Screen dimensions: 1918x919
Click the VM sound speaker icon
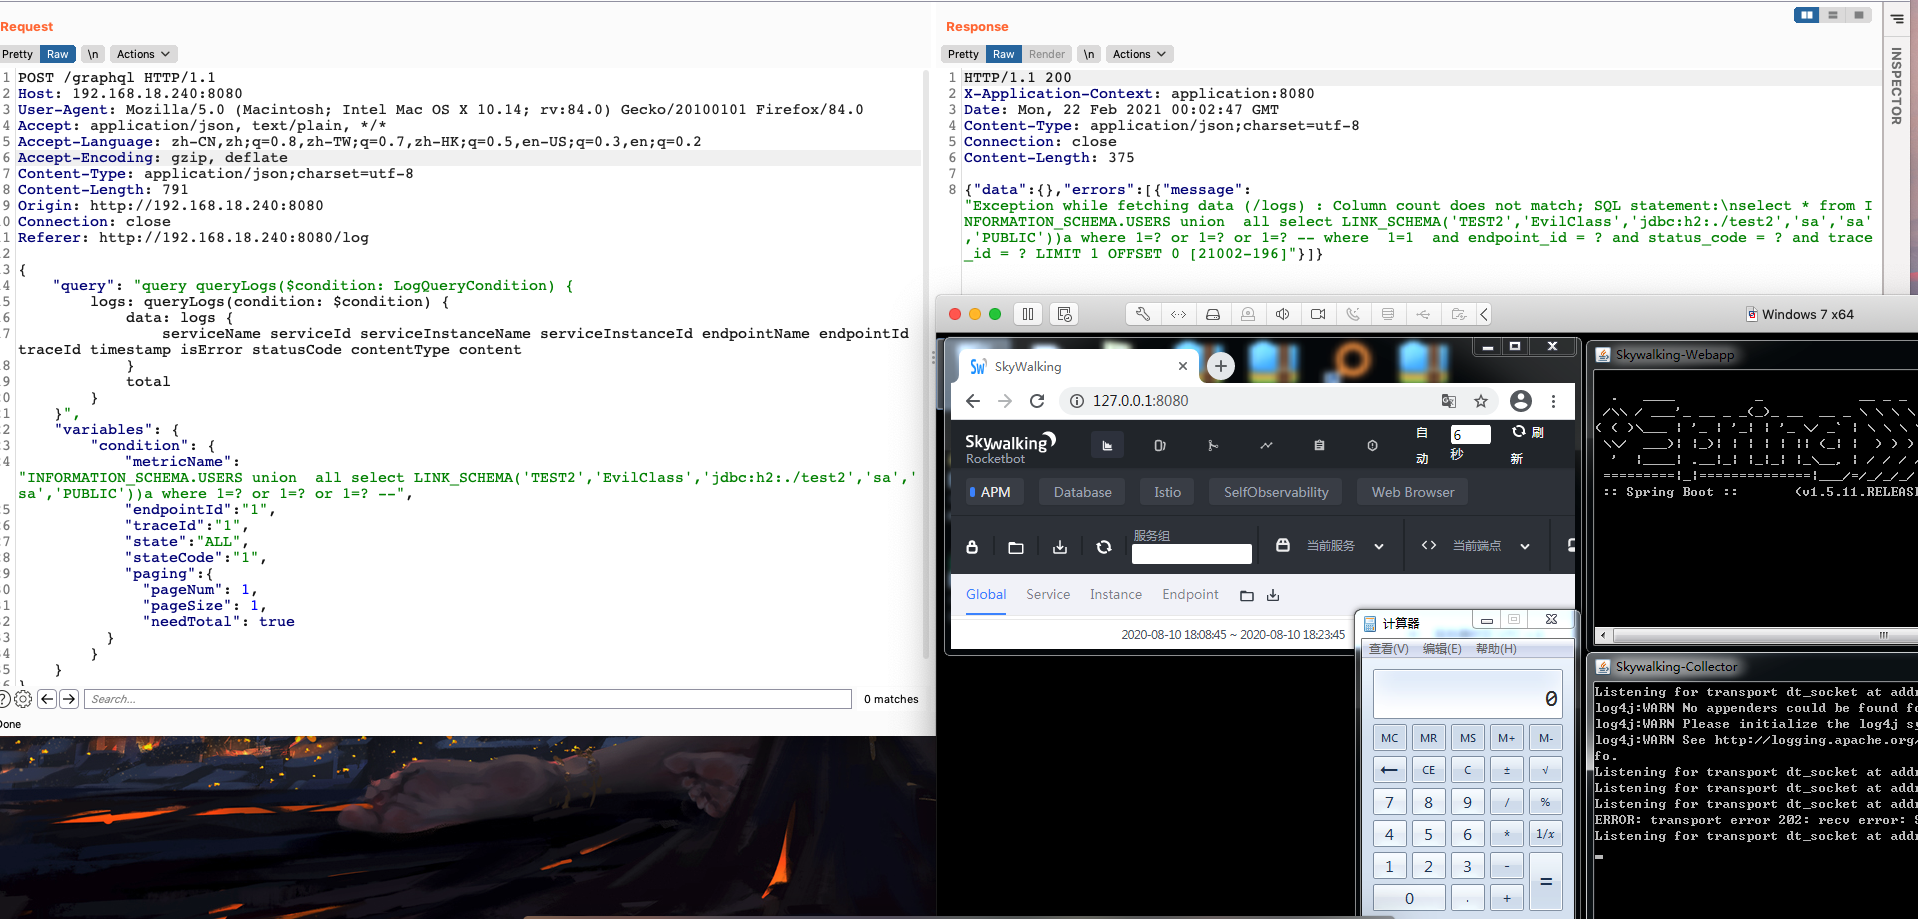[1283, 314]
